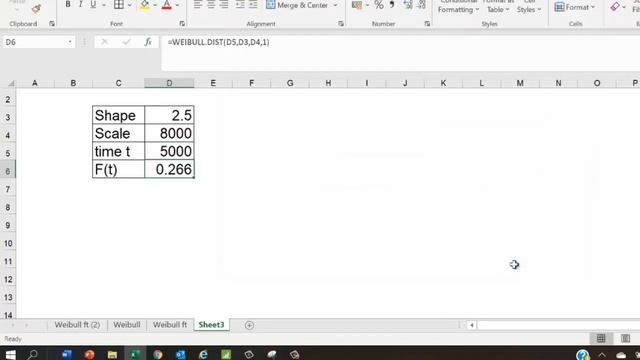Click the Format Painter brush icon
The width and height of the screenshot is (640, 360).
coord(36,9)
